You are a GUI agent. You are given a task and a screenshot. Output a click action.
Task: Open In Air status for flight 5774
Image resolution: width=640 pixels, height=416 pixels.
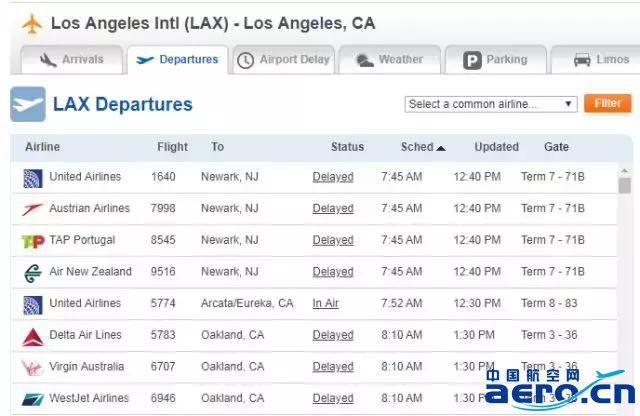click(x=325, y=303)
